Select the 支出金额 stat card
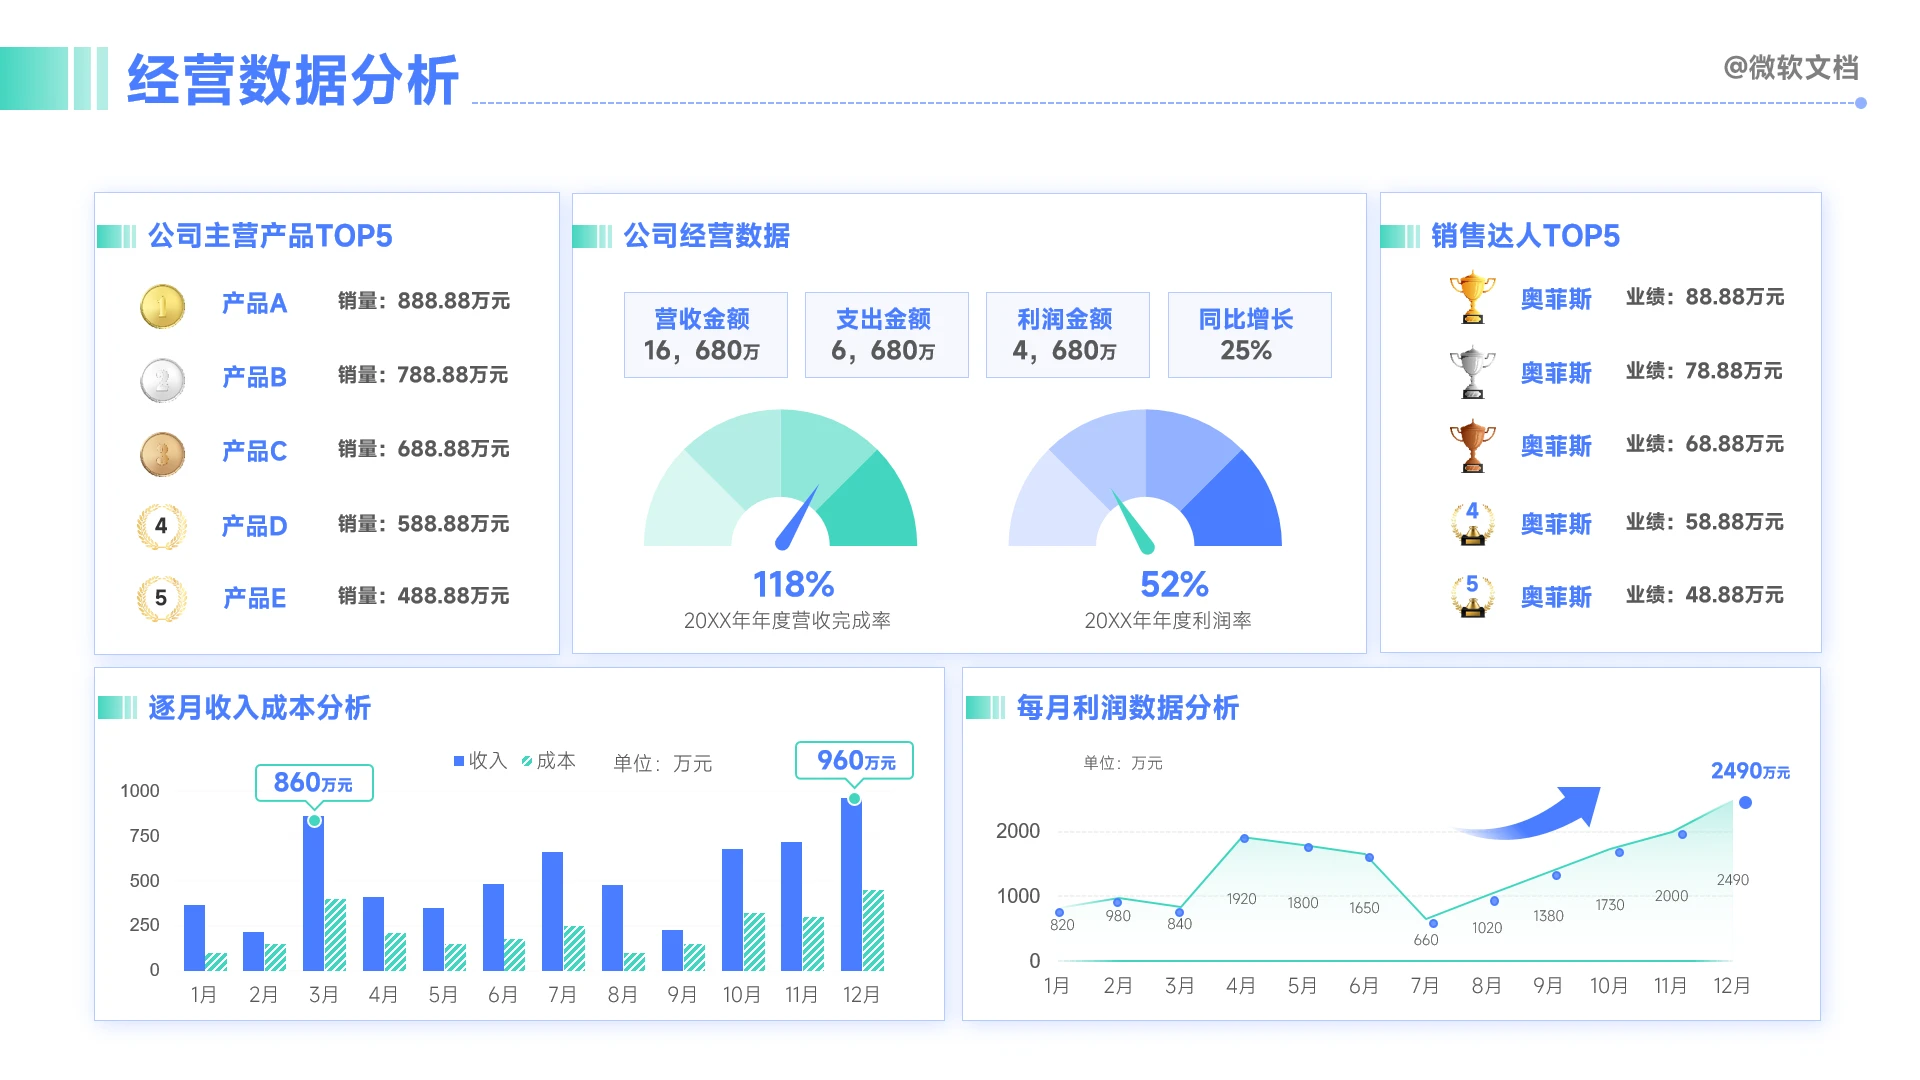The height and width of the screenshot is (1080, 1920). point(886,335)
